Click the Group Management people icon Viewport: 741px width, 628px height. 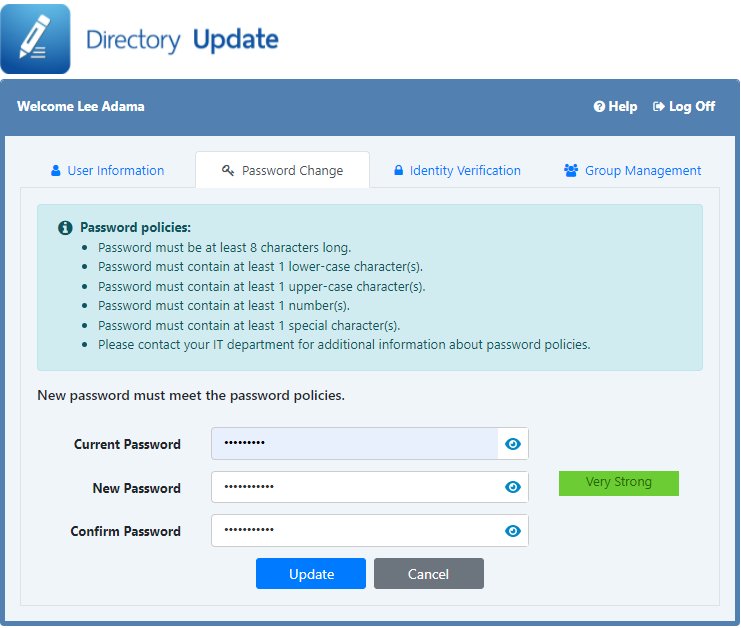click(571, 171)
